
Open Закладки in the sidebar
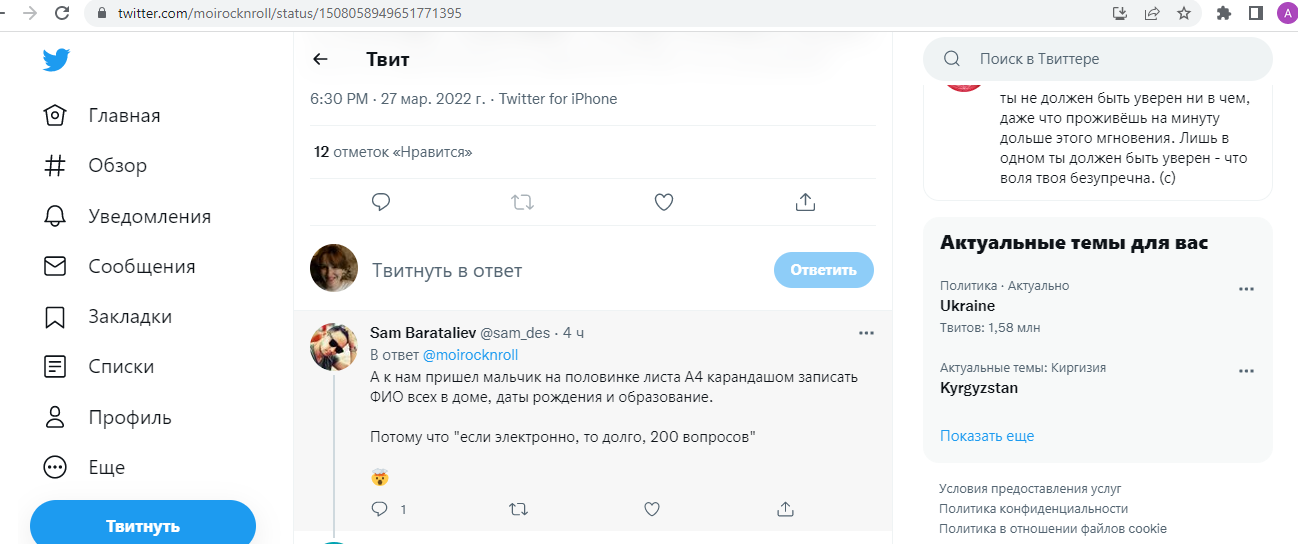point(130,316)
